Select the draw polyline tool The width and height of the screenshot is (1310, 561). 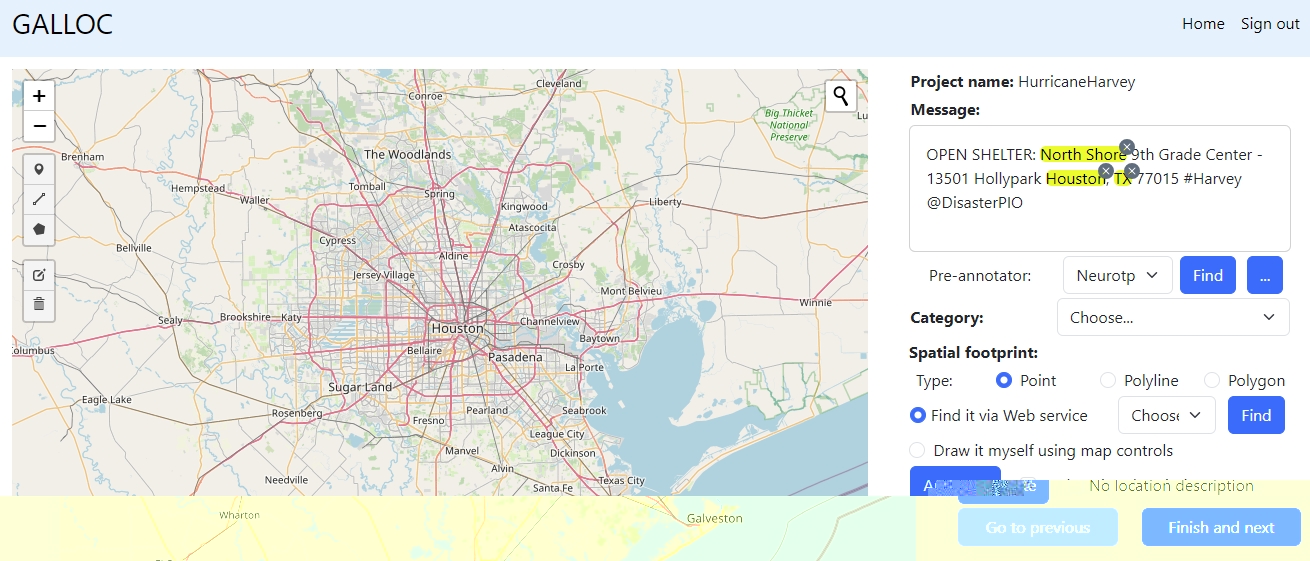(39, 199)
